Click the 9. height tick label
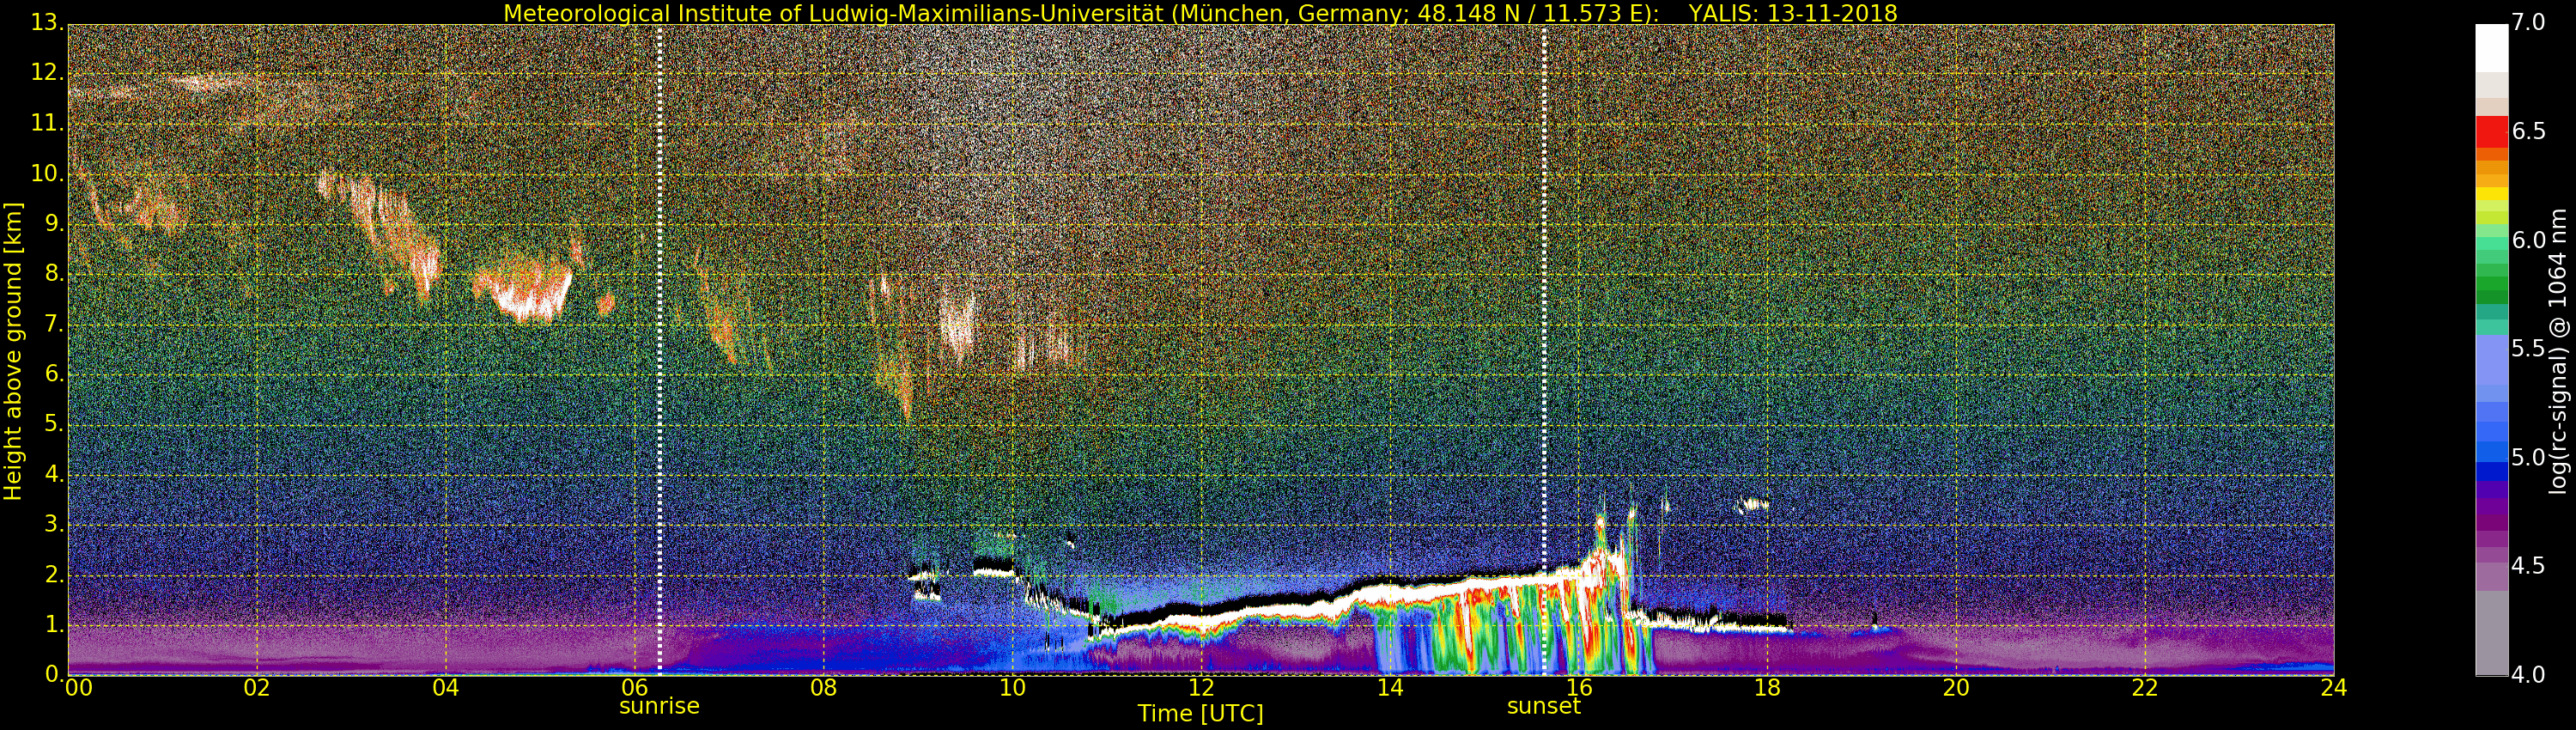 click(x=53, y=224)
